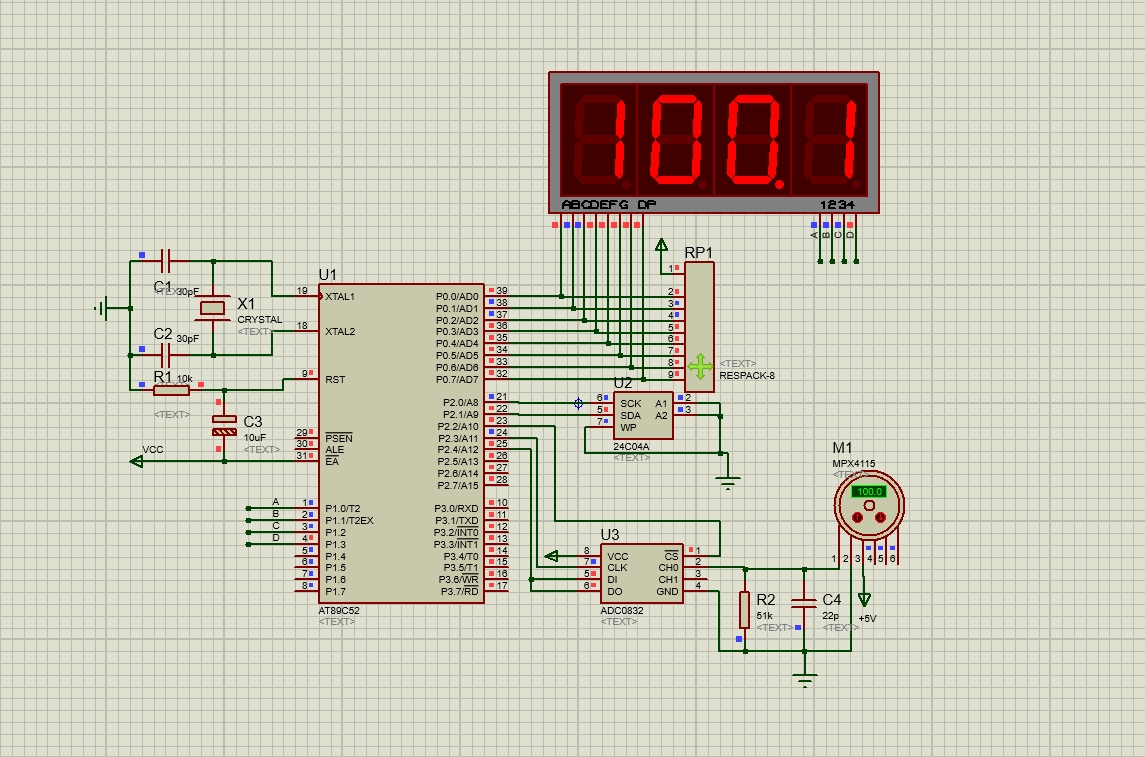Click the down-arrow button on MPX4115 sensor
This screenshot has height=757, width=1145.
(880, 517)
